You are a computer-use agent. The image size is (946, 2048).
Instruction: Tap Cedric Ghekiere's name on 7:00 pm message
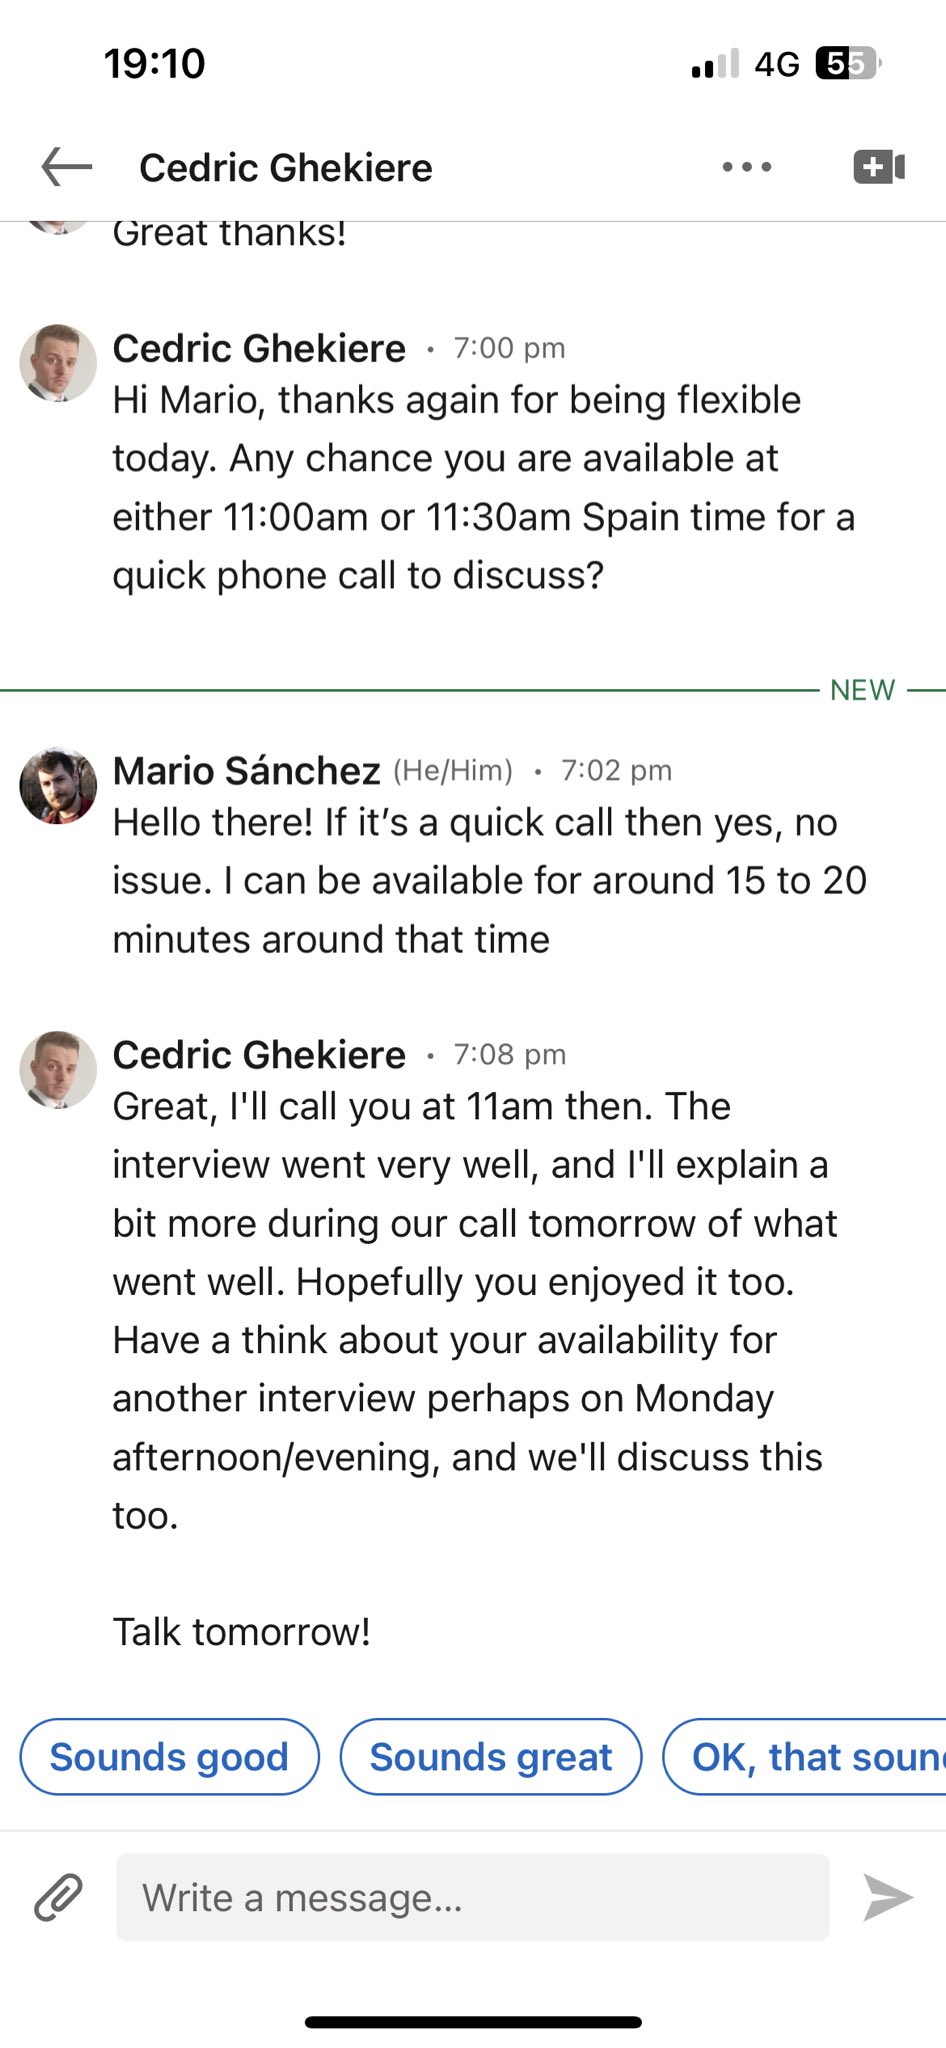point(259,349)
